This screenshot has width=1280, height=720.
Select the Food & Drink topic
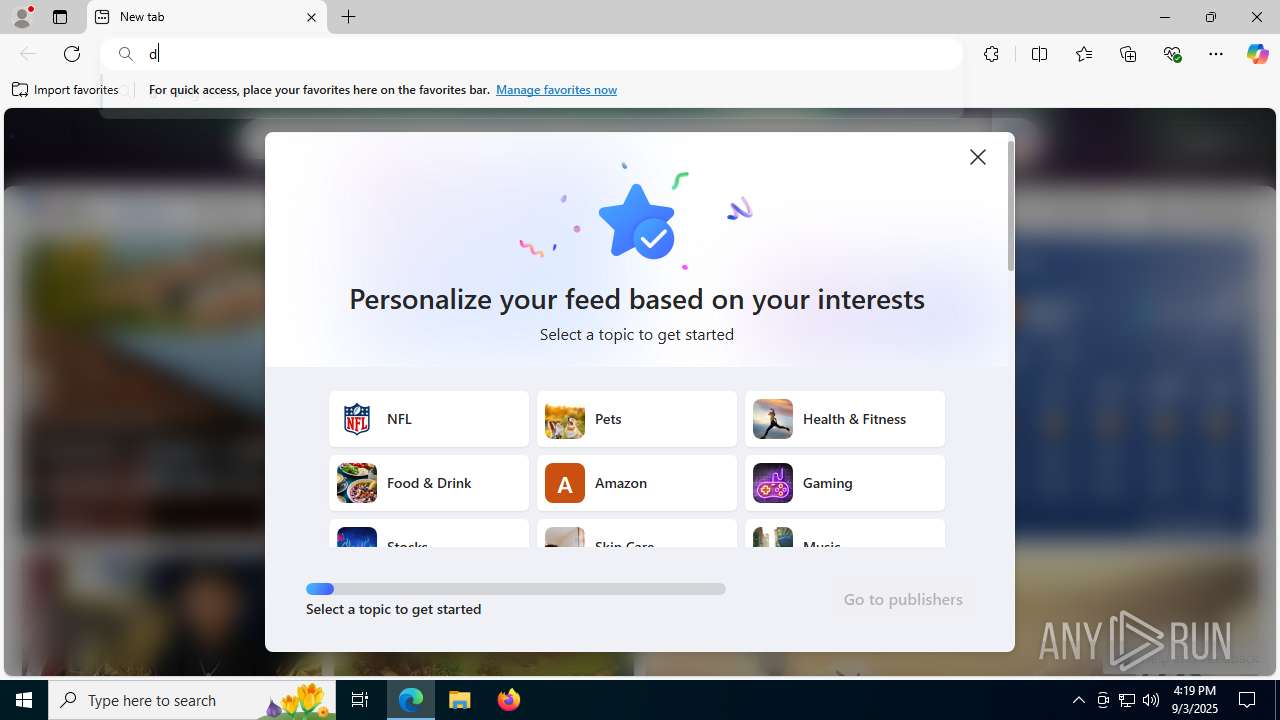[429, 483]
